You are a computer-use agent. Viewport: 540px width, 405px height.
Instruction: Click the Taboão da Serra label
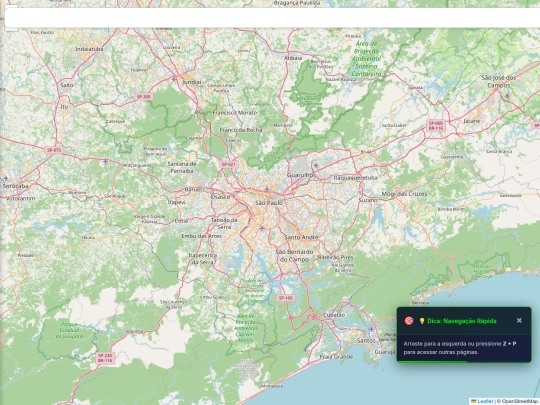(224, 224)
